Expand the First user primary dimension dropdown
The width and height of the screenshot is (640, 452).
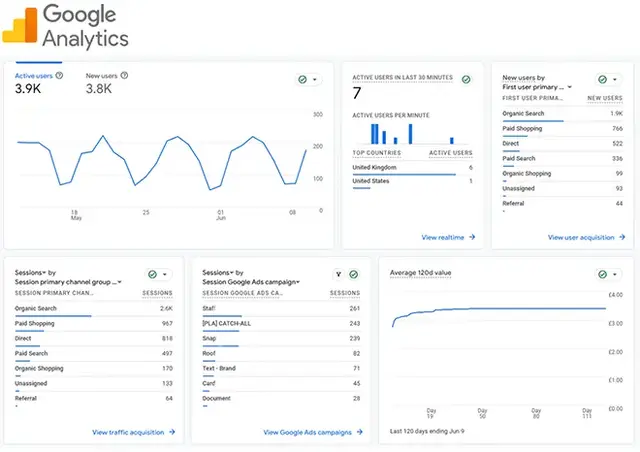coord(570,87)
